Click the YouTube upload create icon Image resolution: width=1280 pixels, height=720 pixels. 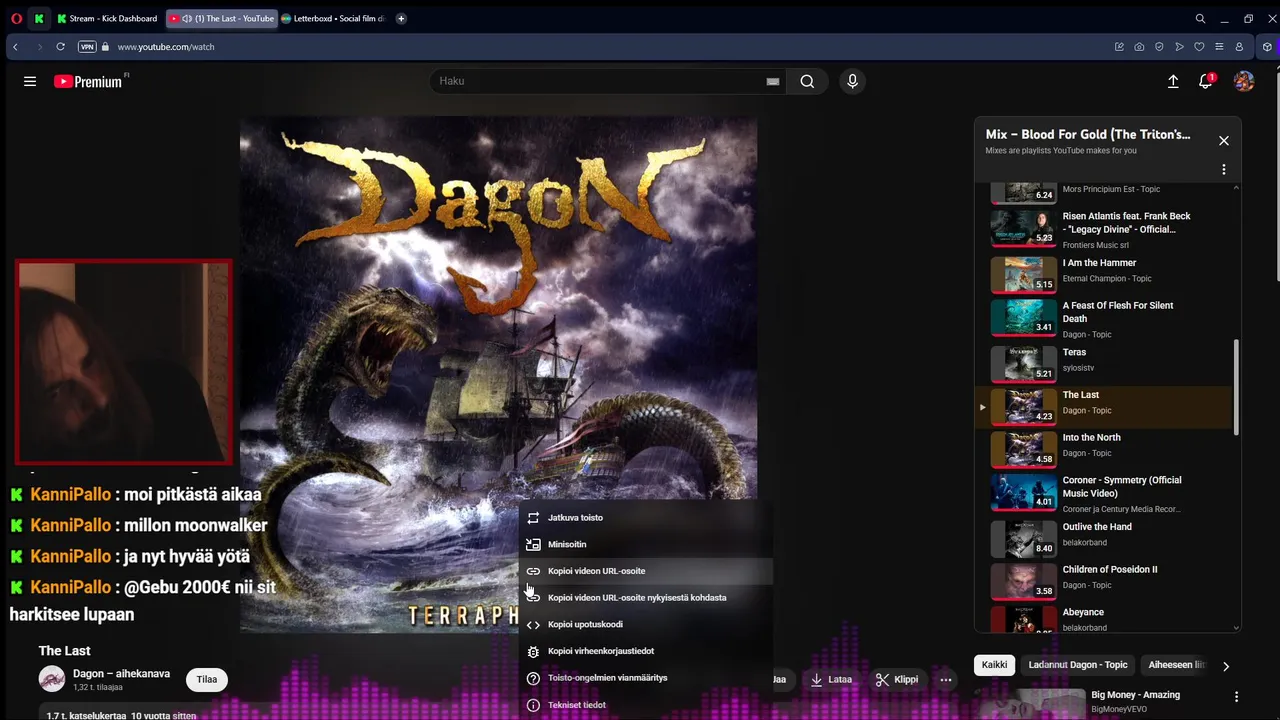(1173, 81)
